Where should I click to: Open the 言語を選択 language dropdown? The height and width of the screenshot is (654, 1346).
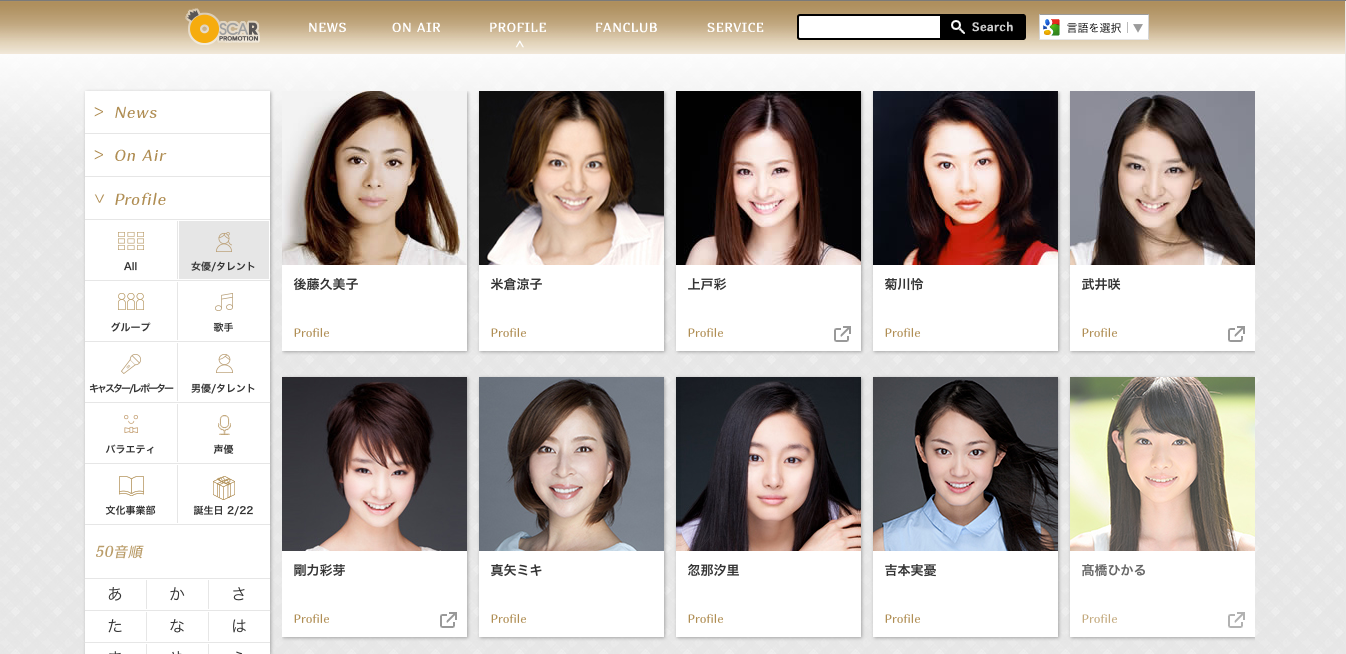1094,27
